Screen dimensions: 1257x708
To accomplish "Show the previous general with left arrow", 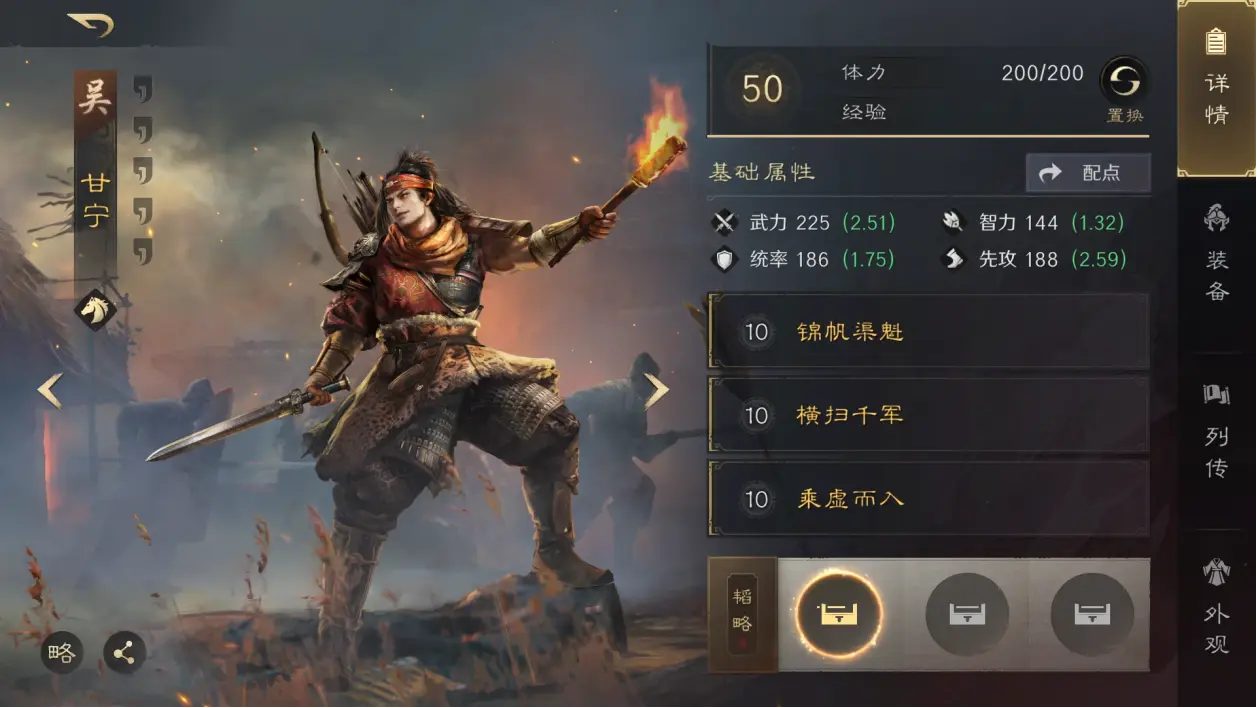I will tap(50, 390).
